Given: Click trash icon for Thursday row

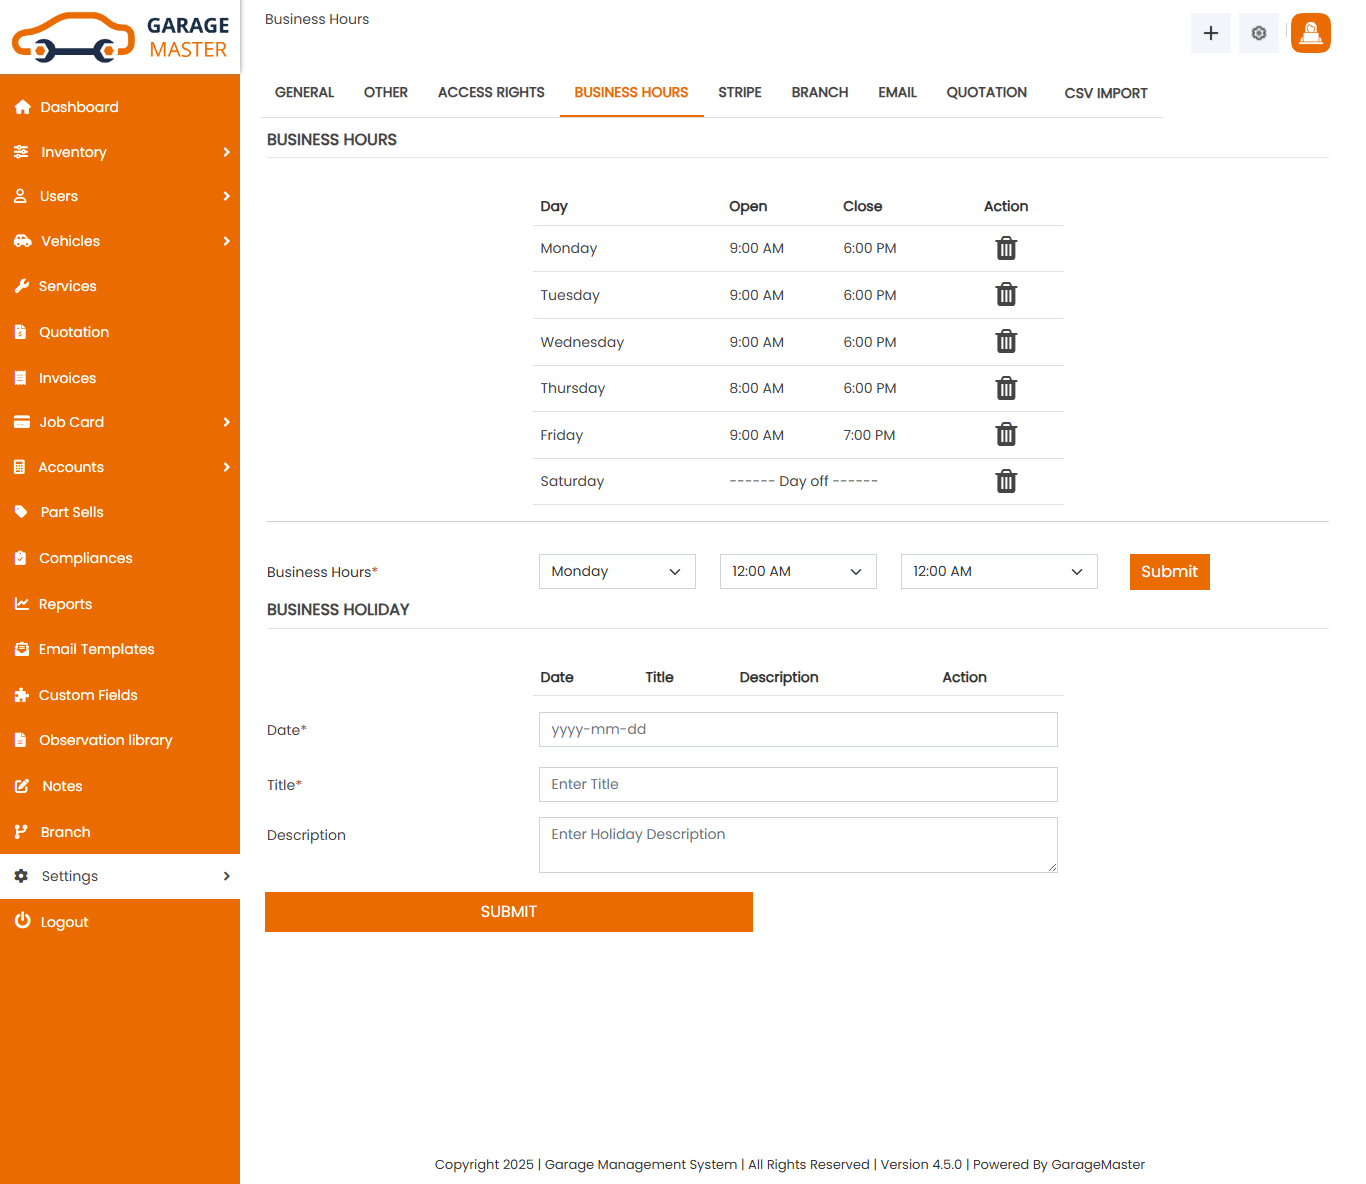Looking at the screenshot, I should point(1005,388).
